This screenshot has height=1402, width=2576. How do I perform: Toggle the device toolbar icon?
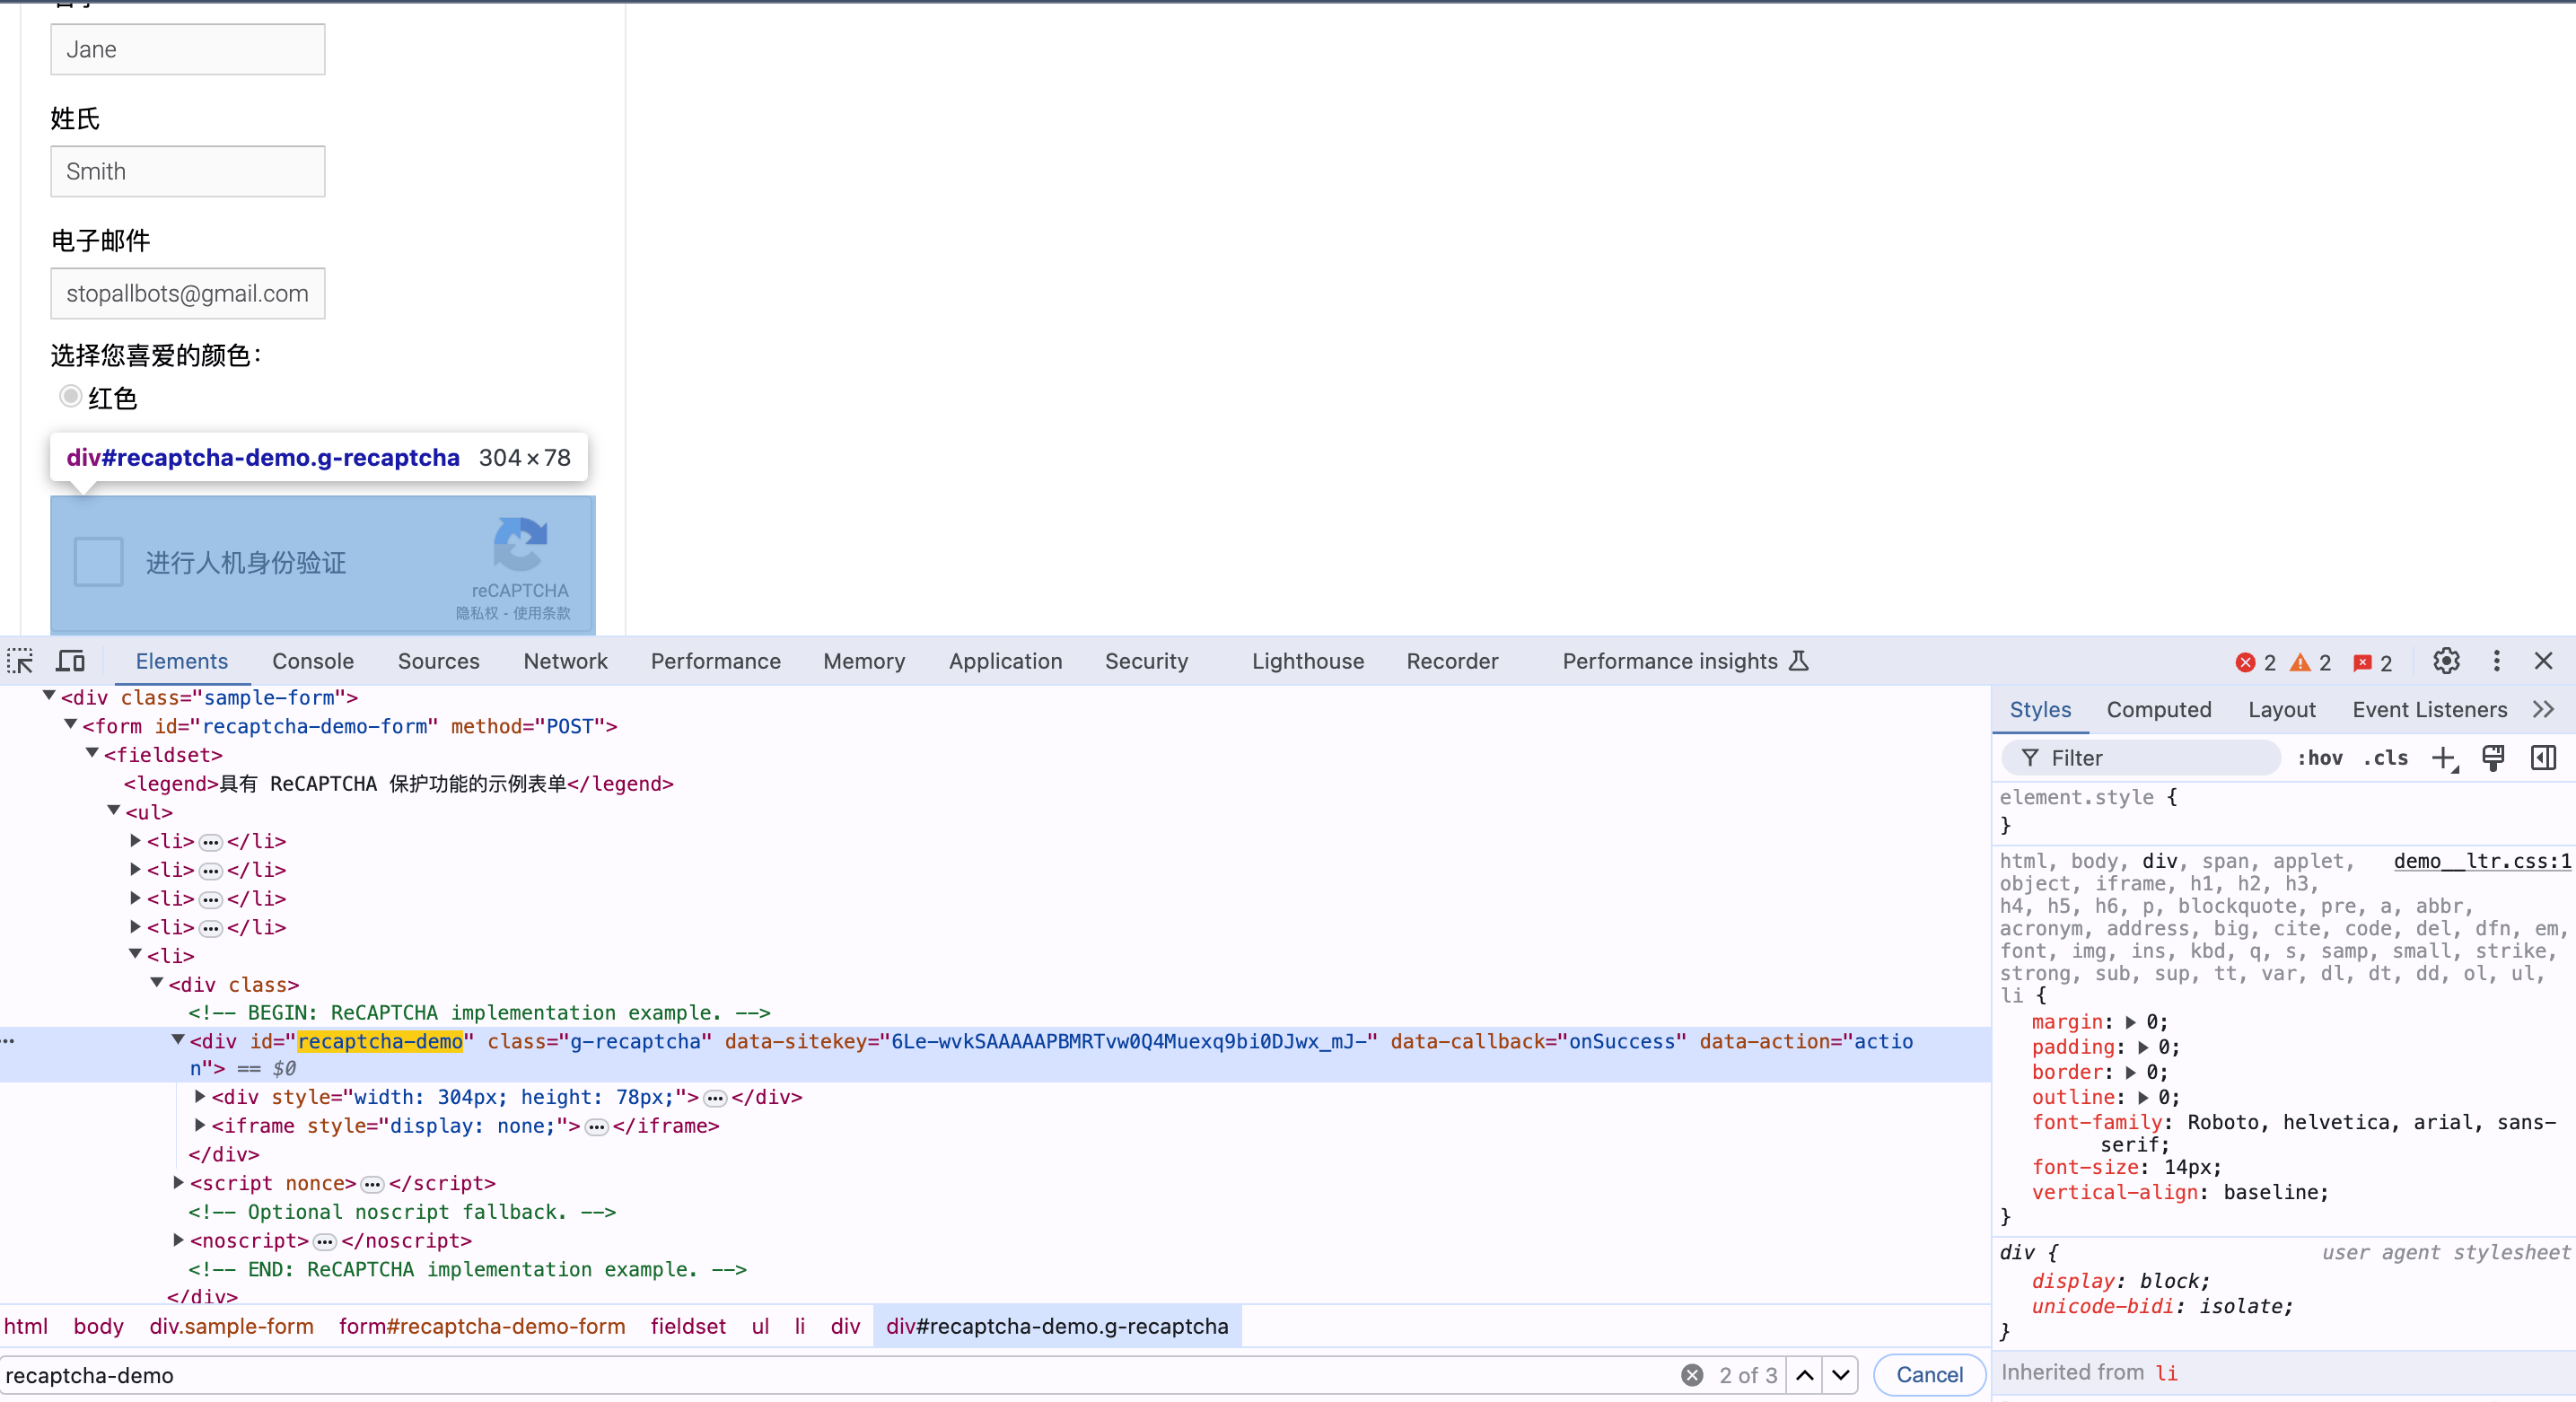pyautogui.click(x=70, y=661)
